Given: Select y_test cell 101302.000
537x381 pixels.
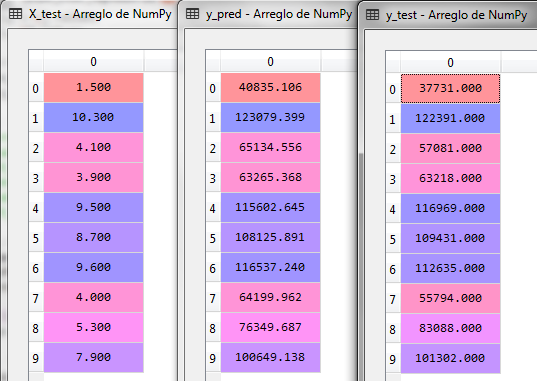Looking at the screenshot, I should click(451, 358).
